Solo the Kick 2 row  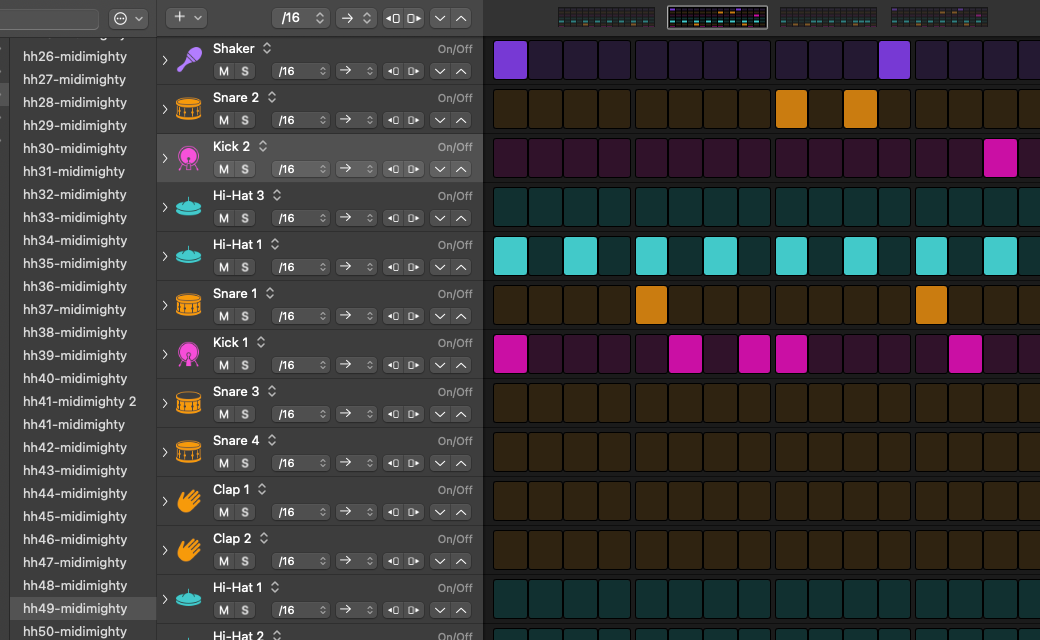(245, 169)
